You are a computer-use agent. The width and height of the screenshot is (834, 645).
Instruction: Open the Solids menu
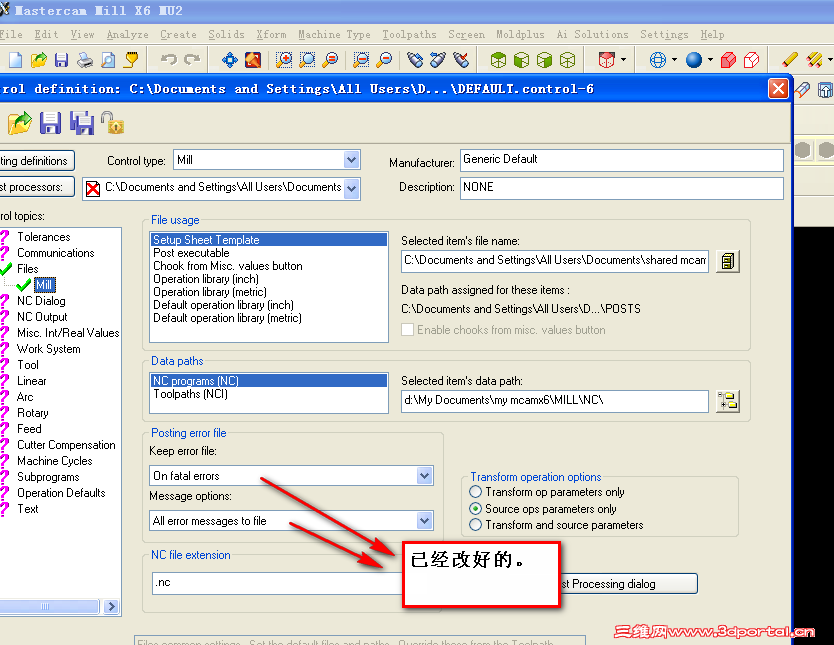pos(226,35)
